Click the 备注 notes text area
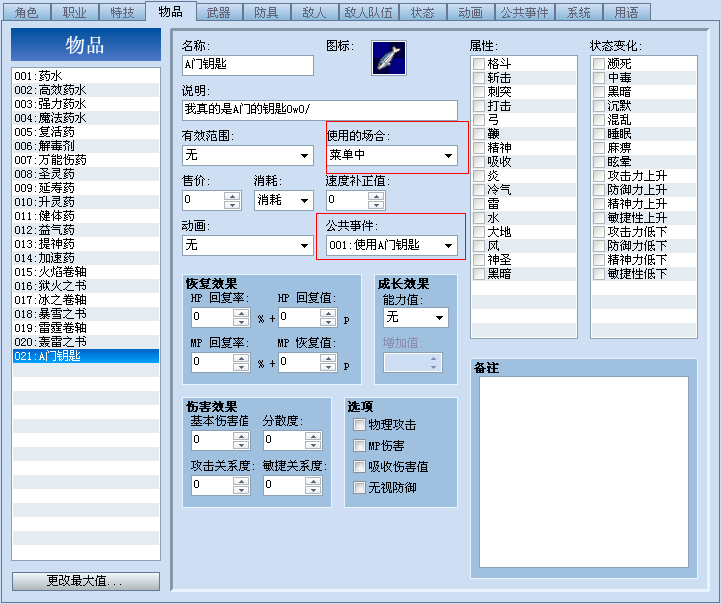 584,472
